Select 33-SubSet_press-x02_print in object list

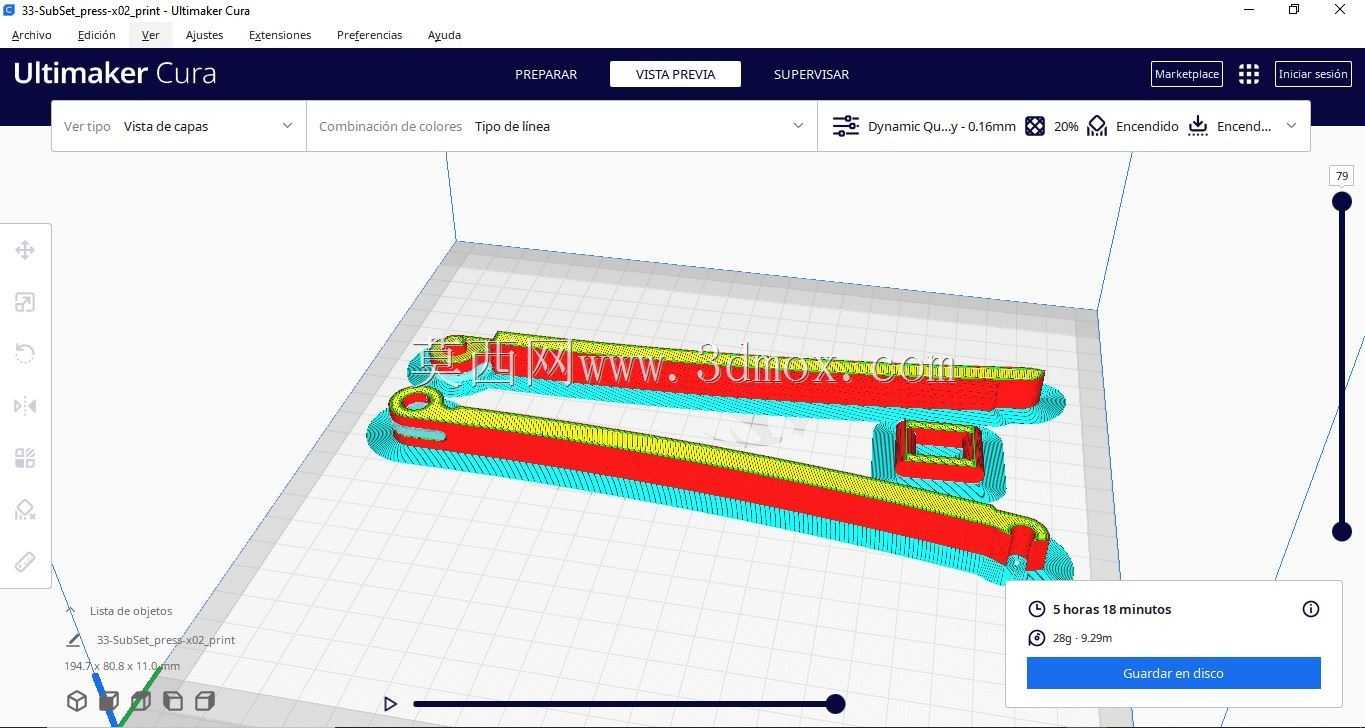tap(166, 640)
